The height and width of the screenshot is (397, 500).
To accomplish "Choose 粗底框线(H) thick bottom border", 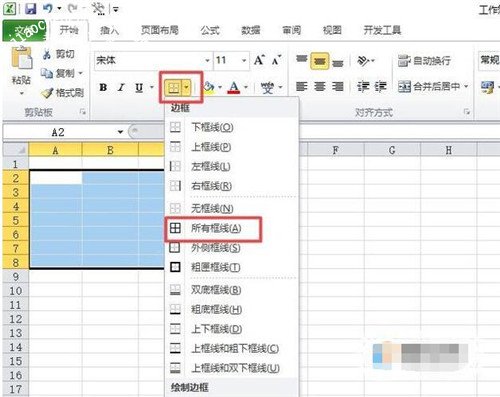I will click(231, 310).
